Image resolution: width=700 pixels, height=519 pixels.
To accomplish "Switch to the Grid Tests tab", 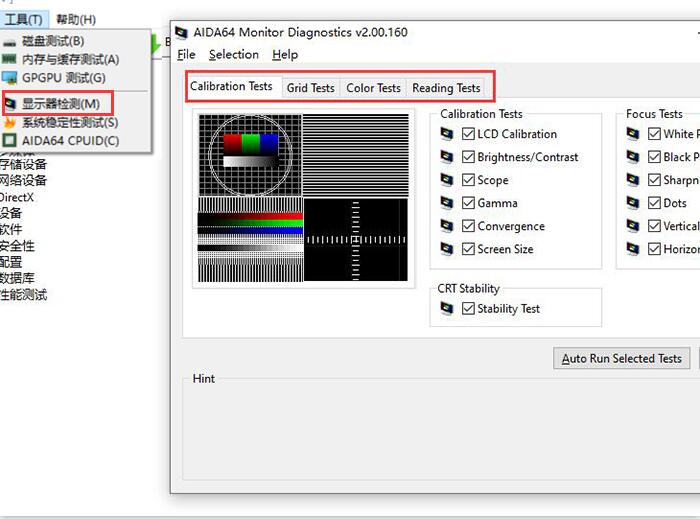I will 310,88.
